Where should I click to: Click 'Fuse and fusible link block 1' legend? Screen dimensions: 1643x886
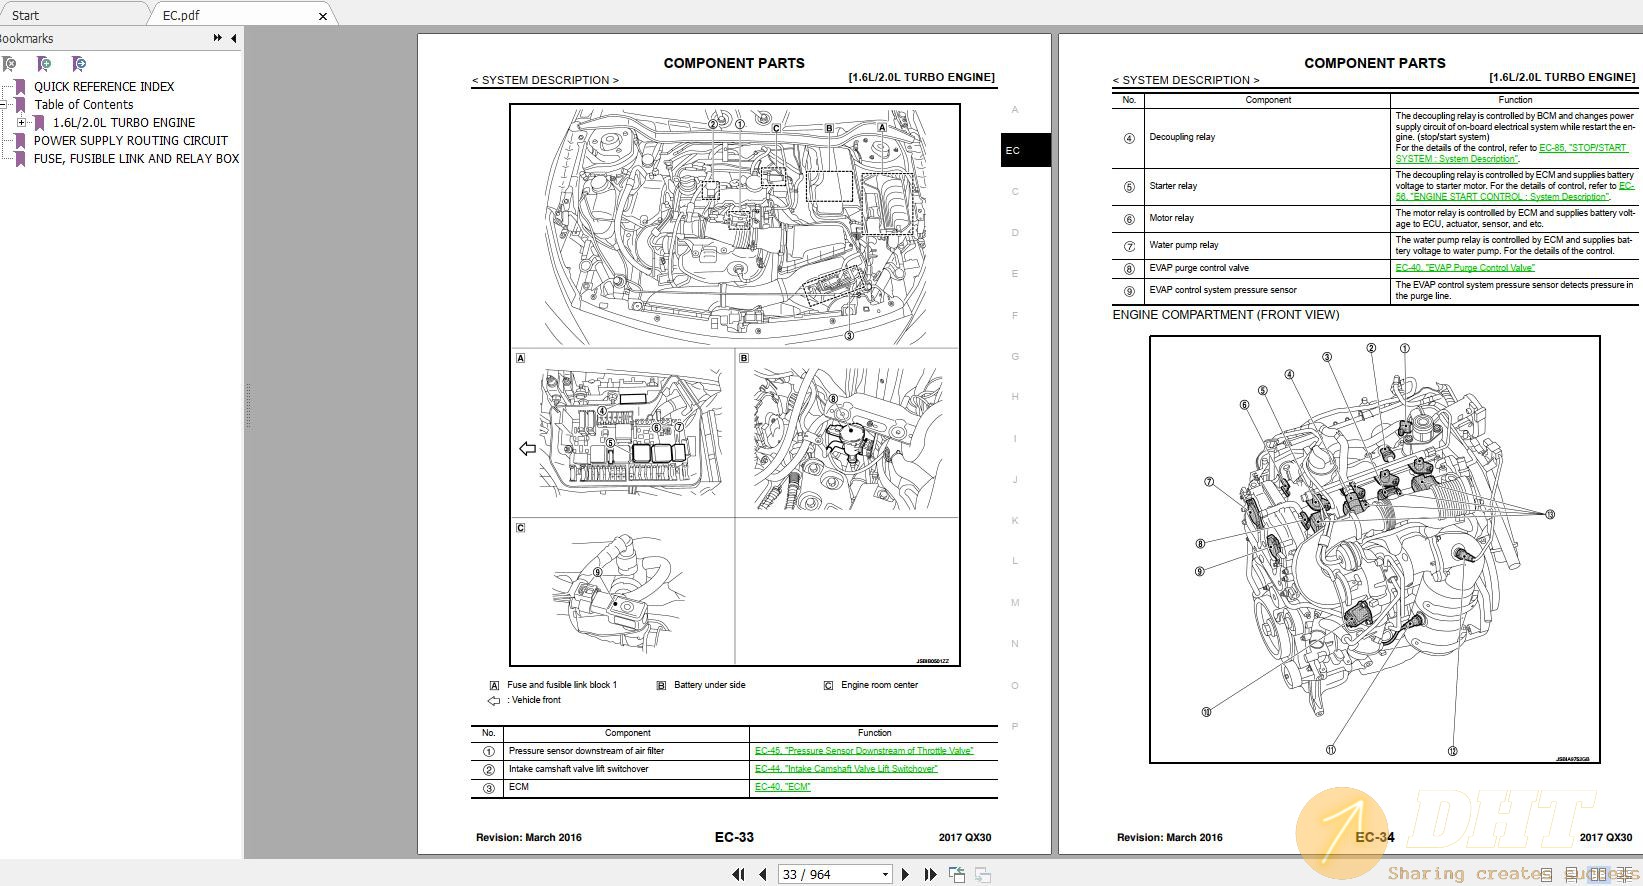[x=562, y=685]
